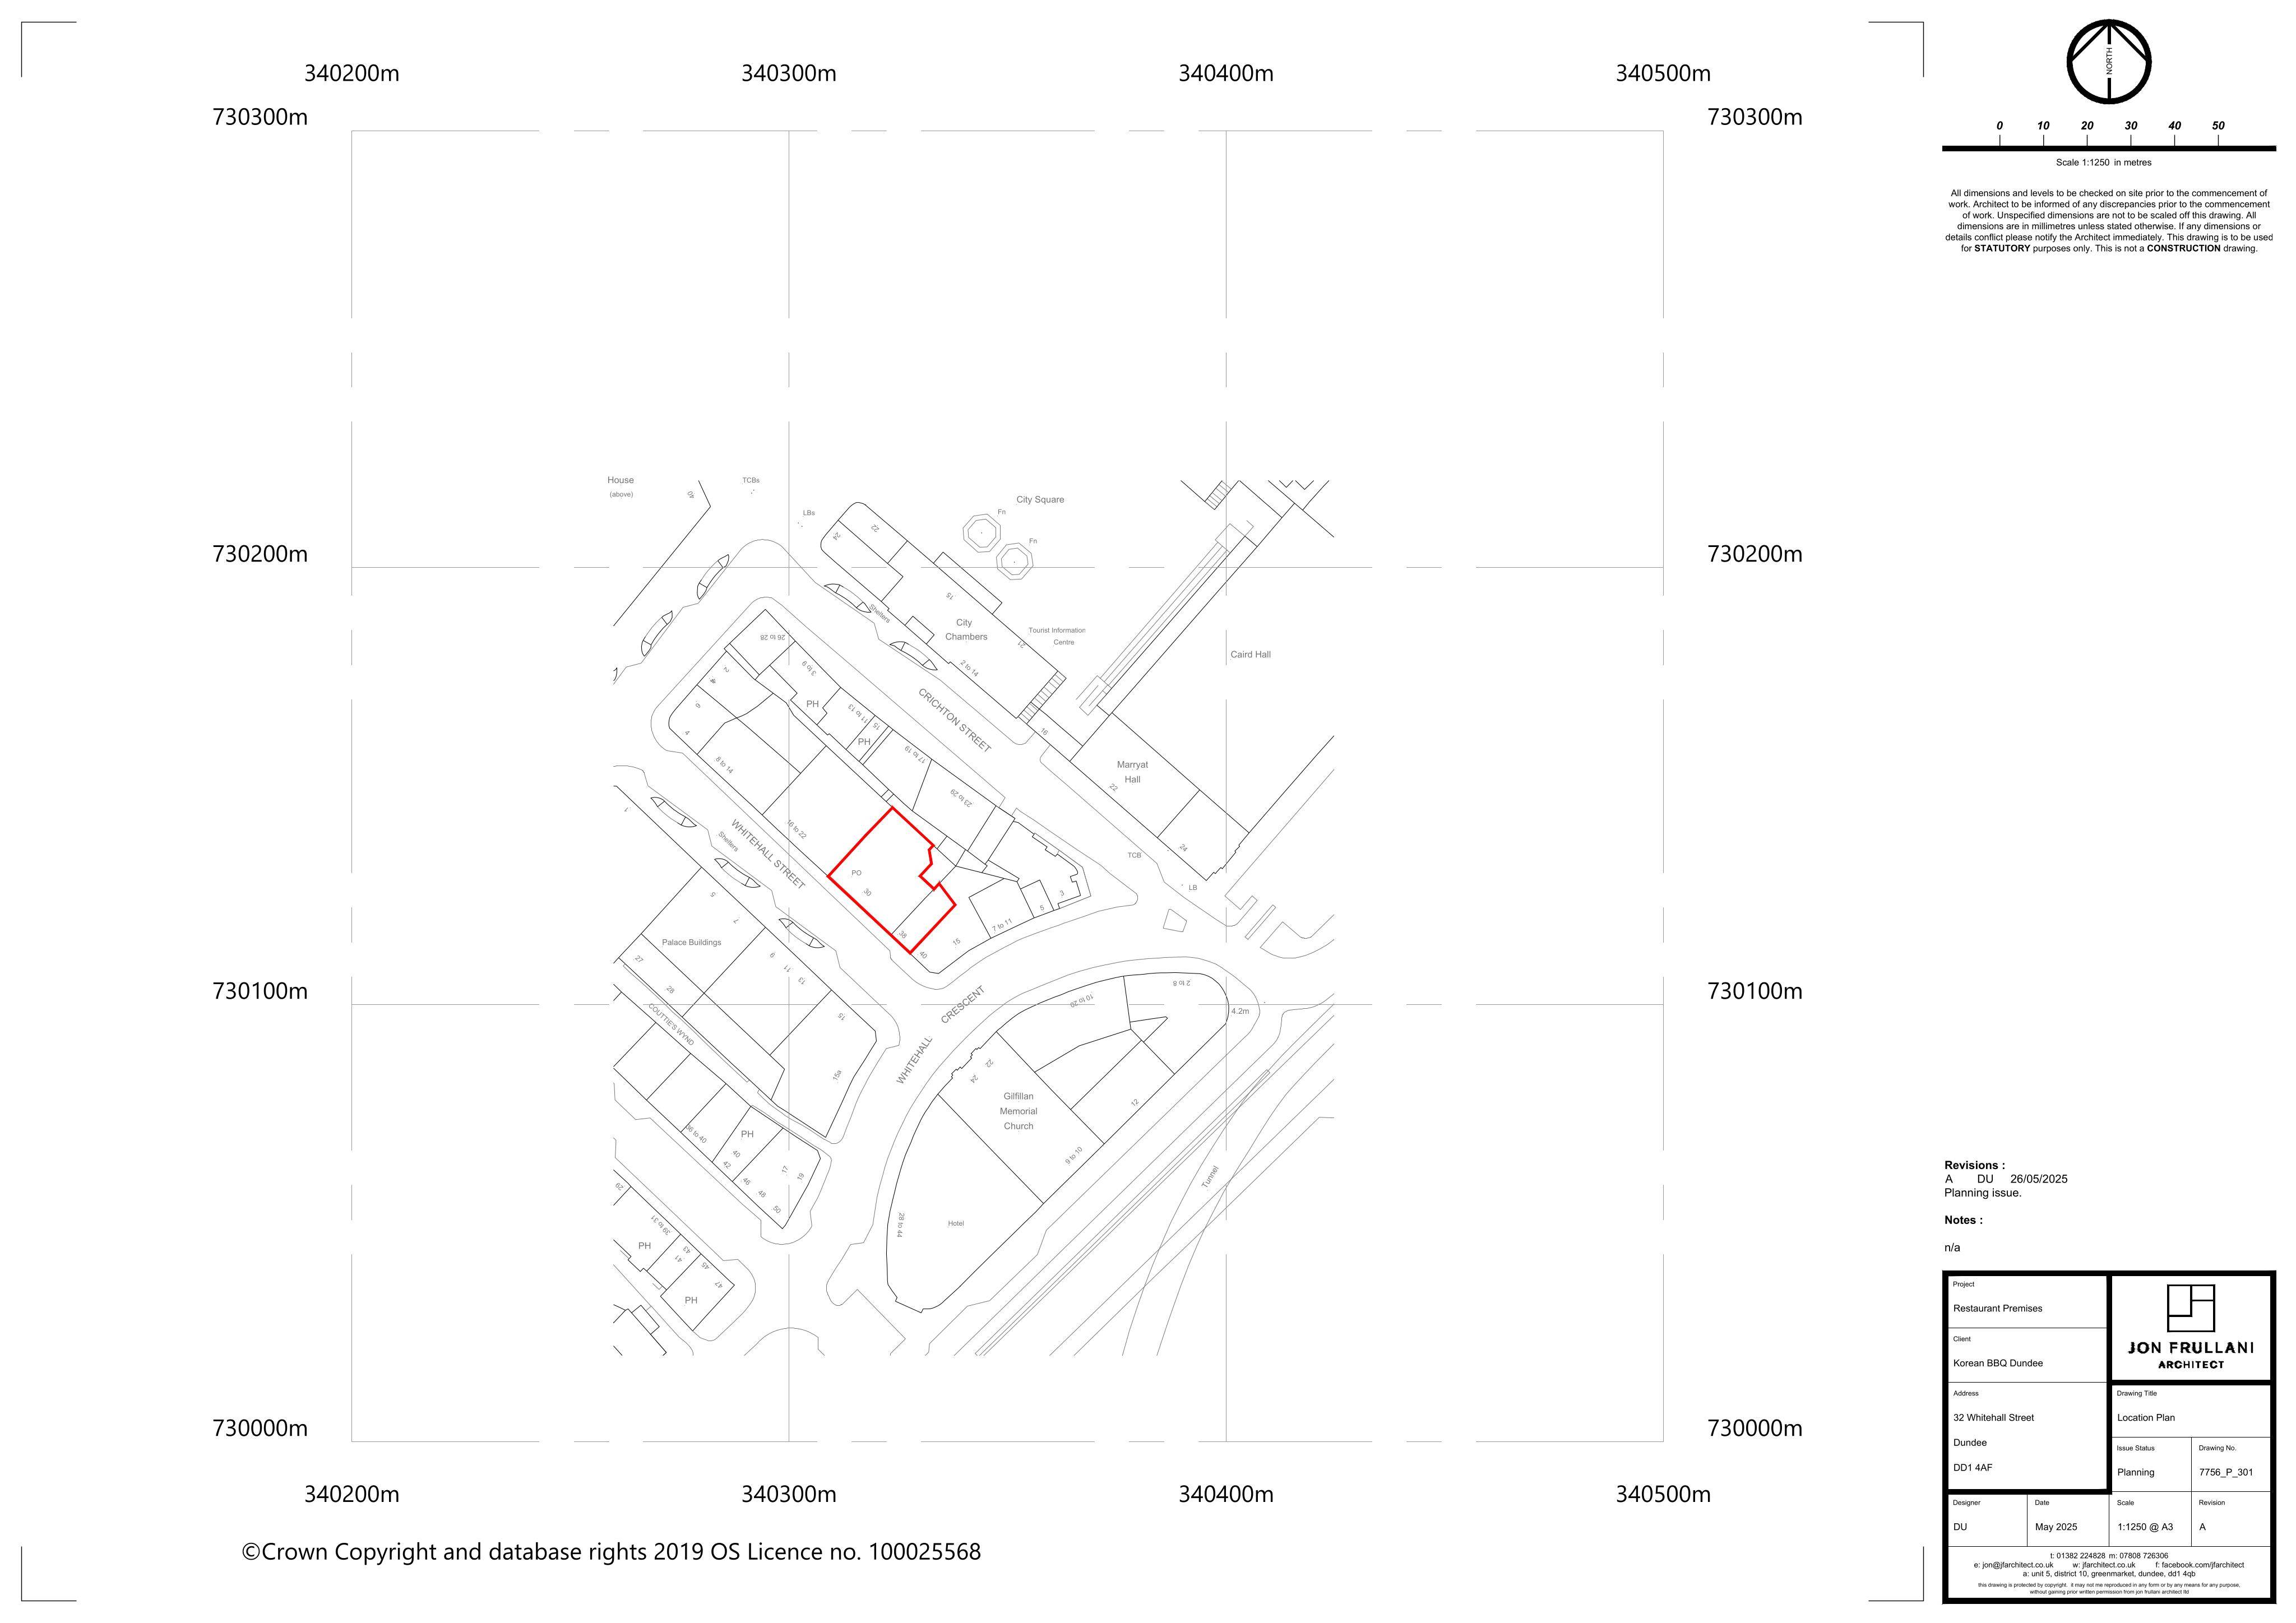Click the WHITEHALL STREET road name
The width and height of the screenshot is (2296, 1623).
coord(767,854)
